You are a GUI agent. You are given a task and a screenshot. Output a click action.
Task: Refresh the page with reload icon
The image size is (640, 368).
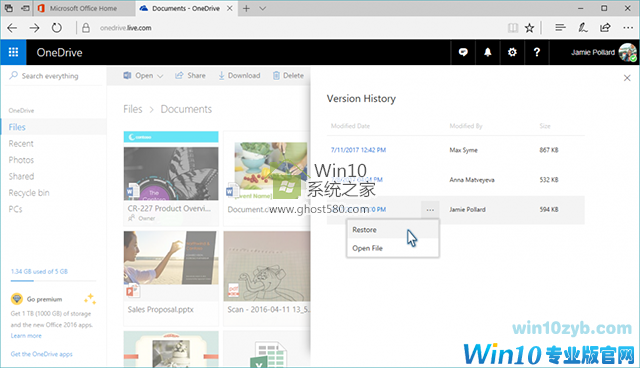(x=57, y=28)
